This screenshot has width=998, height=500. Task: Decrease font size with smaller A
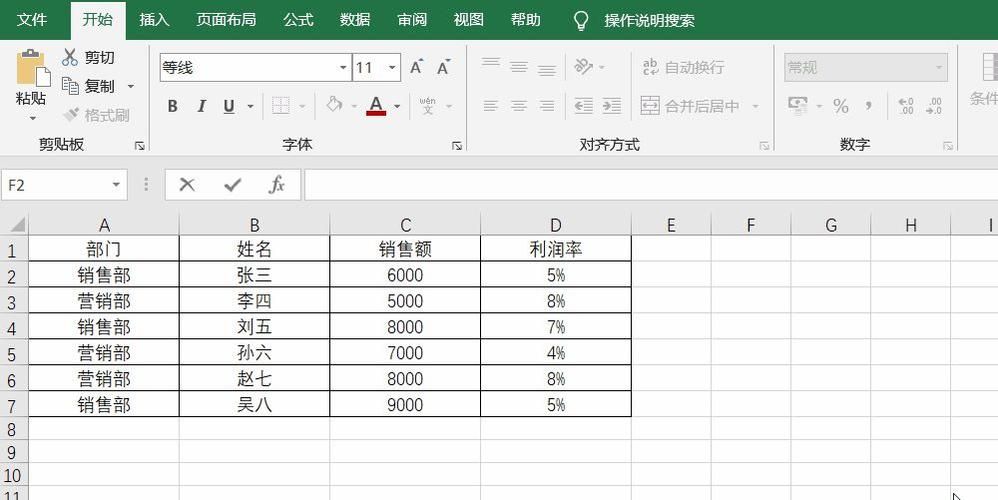[444, 67]
